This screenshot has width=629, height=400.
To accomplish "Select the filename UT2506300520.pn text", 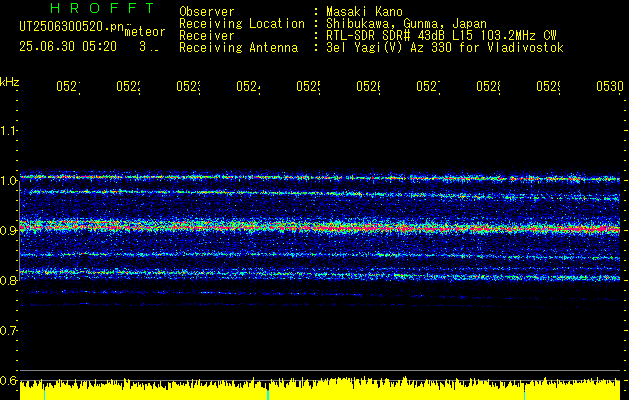I will (71, 26).
